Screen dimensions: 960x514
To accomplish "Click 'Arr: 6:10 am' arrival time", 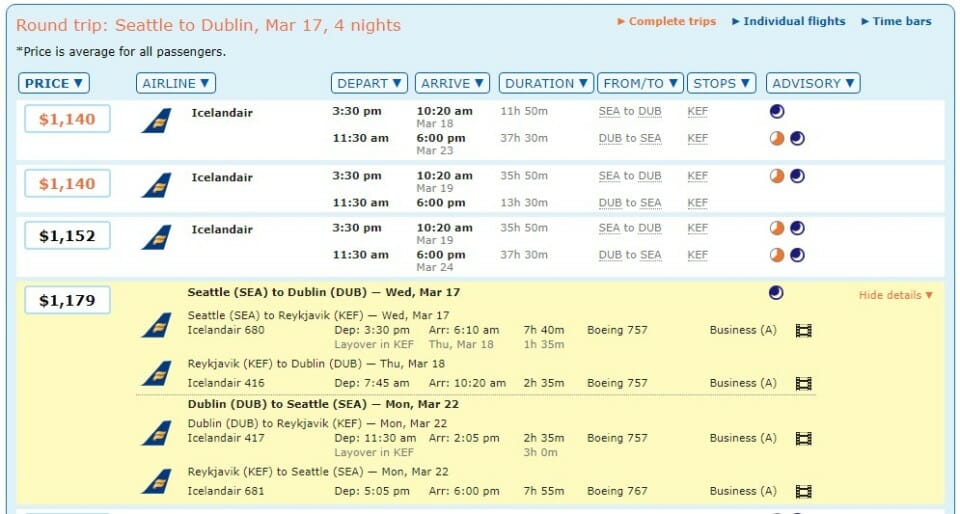I will point(464,330).
